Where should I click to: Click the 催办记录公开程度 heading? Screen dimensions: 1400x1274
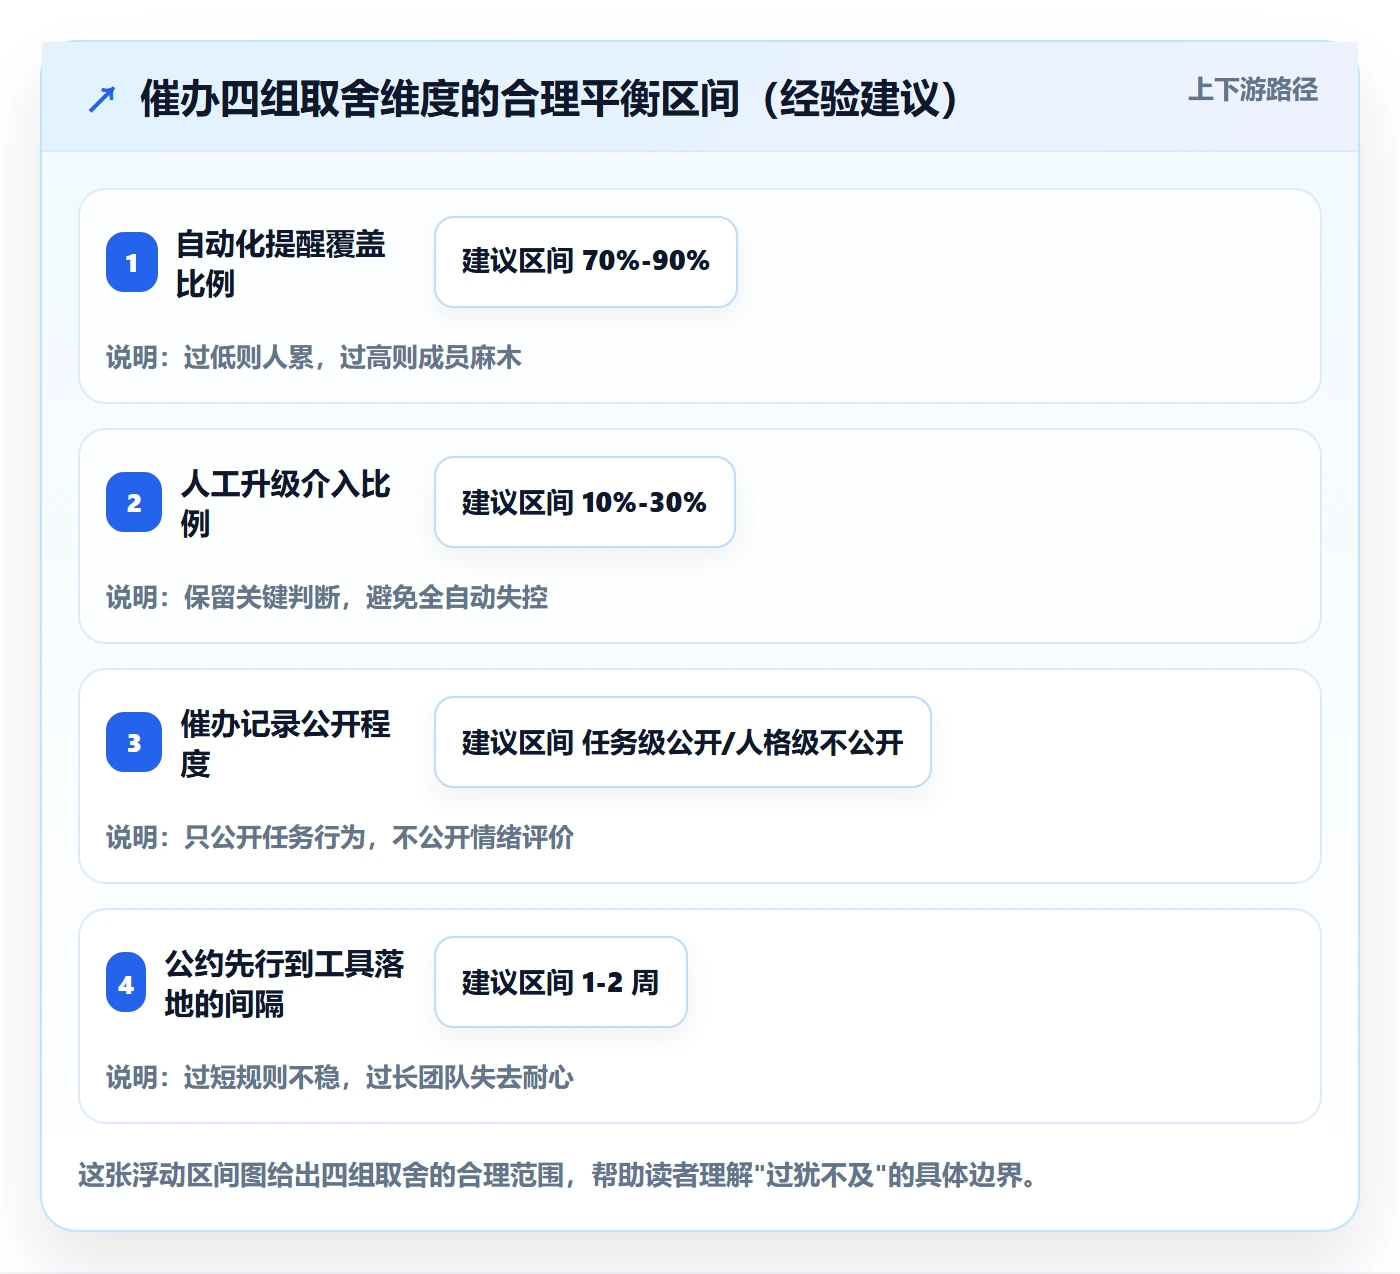tap(286, 743)
